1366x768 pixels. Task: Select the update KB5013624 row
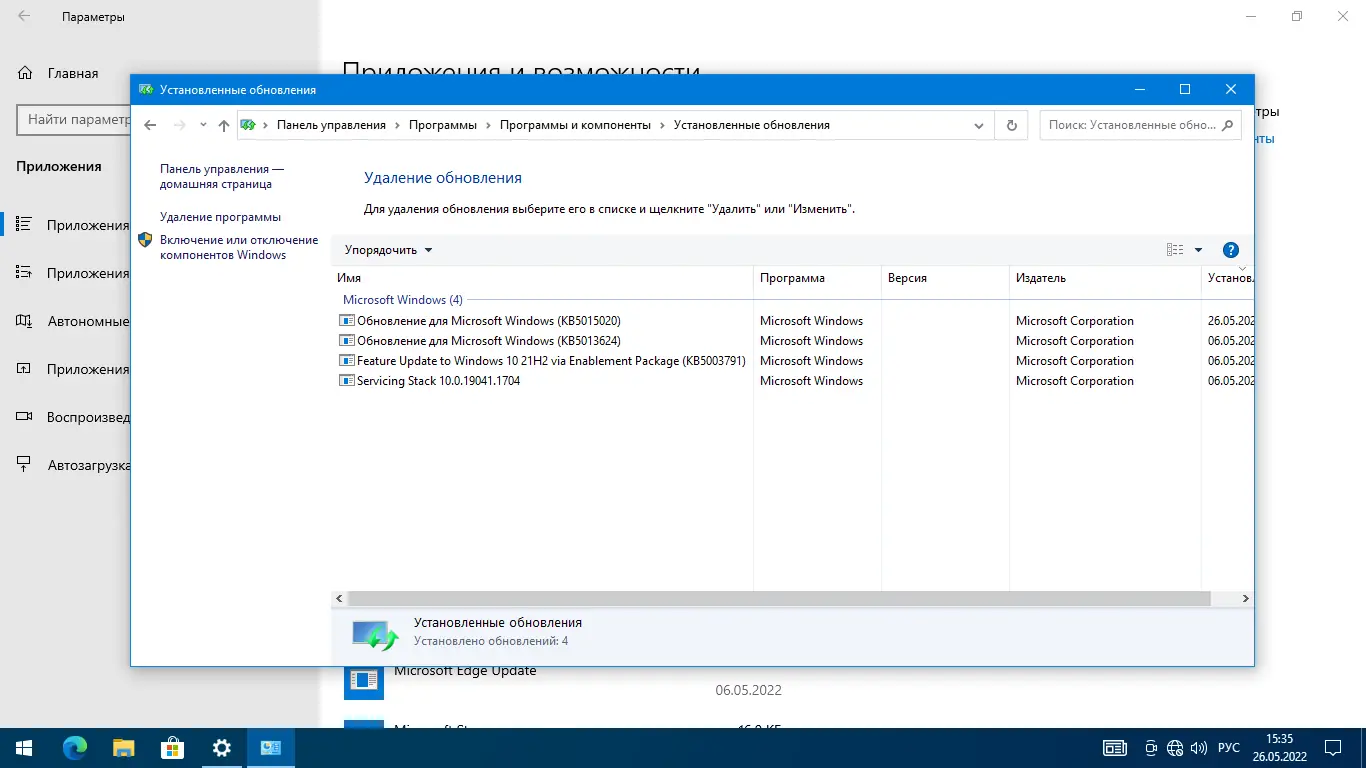click(x=792, y=341)
